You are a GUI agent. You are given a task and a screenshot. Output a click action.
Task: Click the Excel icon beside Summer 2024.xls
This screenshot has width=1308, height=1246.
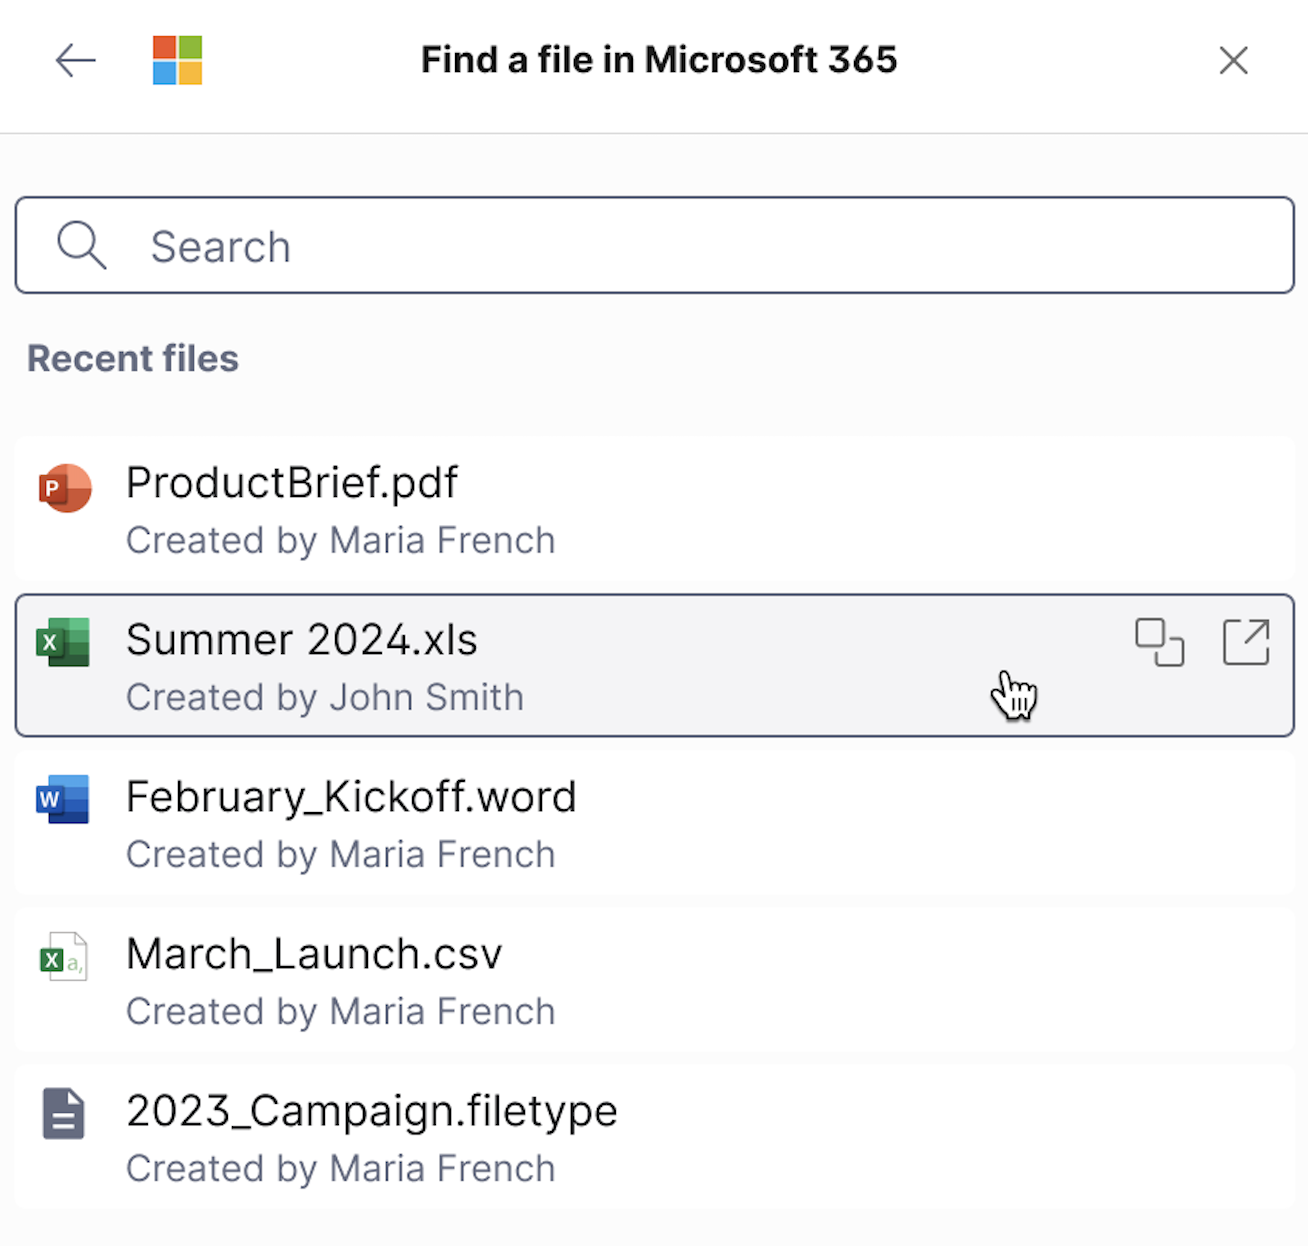[x=63, y=642]
